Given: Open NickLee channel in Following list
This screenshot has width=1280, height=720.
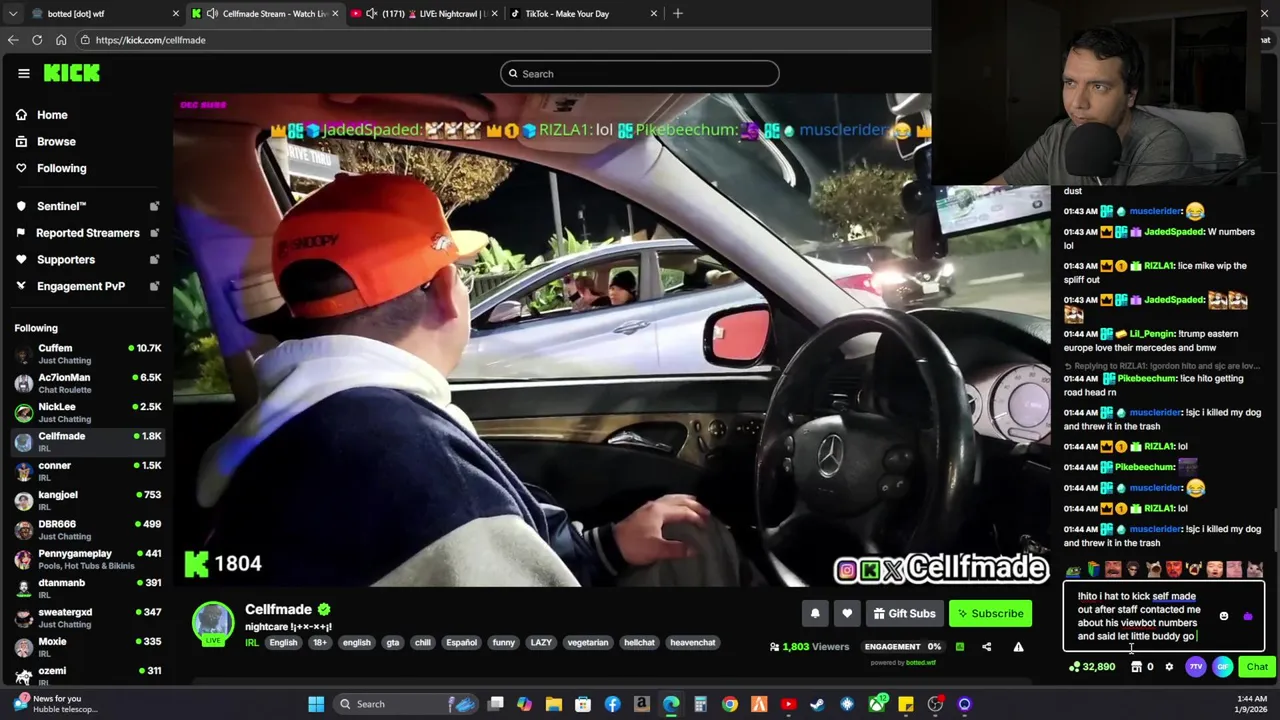Looking at the screenshot, I should (x=88, y=412).
